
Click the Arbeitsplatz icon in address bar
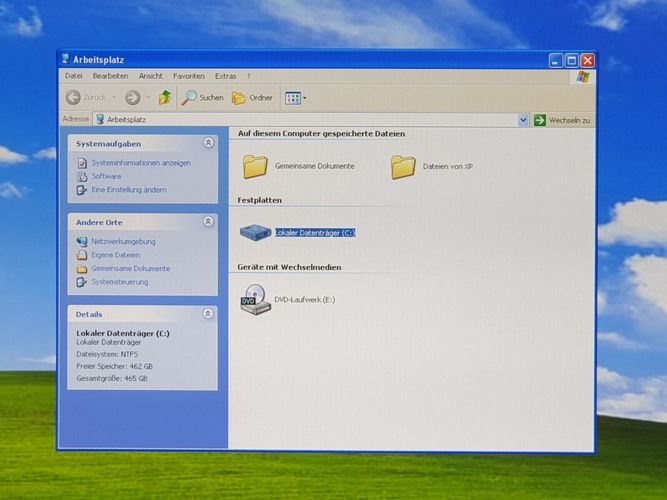point(100,119)
